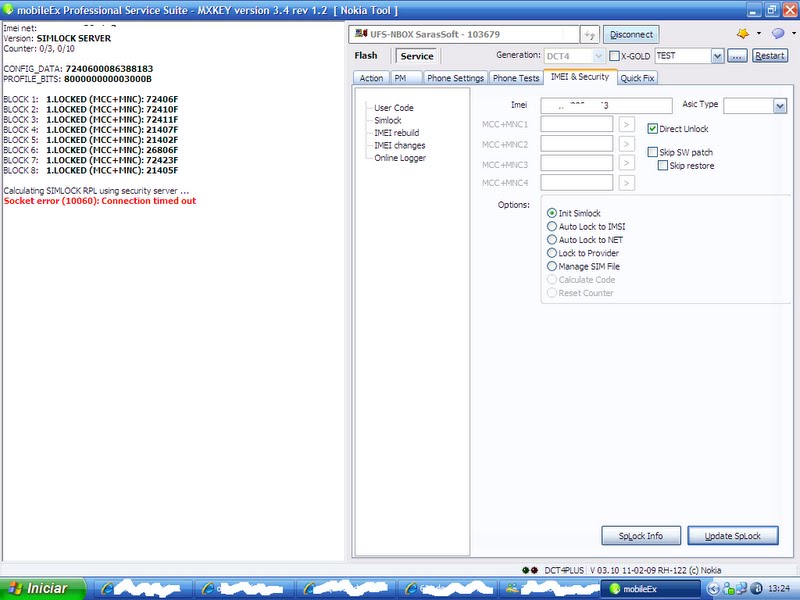Click the network tray icon

[x=741, y=589]
